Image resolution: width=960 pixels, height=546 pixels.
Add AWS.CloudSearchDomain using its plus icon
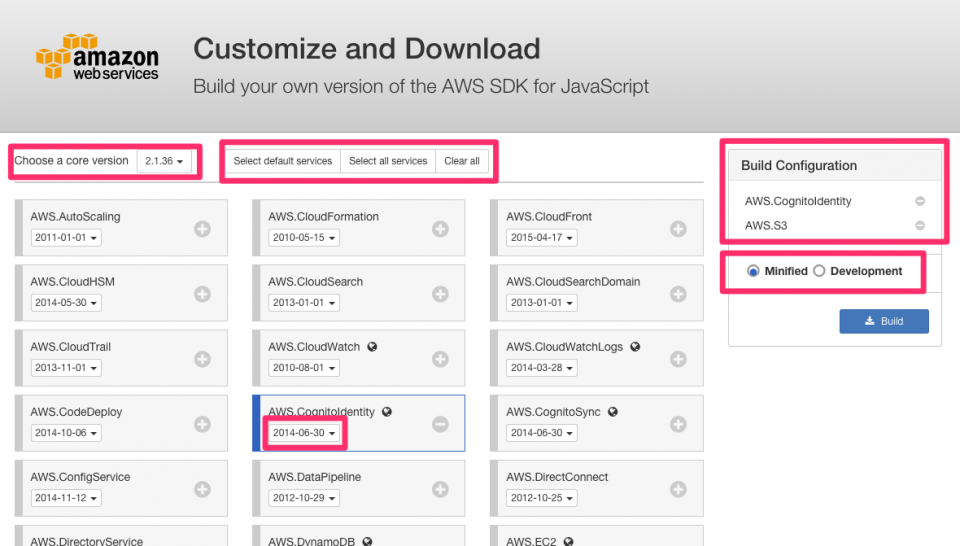(x=678, y=294)
